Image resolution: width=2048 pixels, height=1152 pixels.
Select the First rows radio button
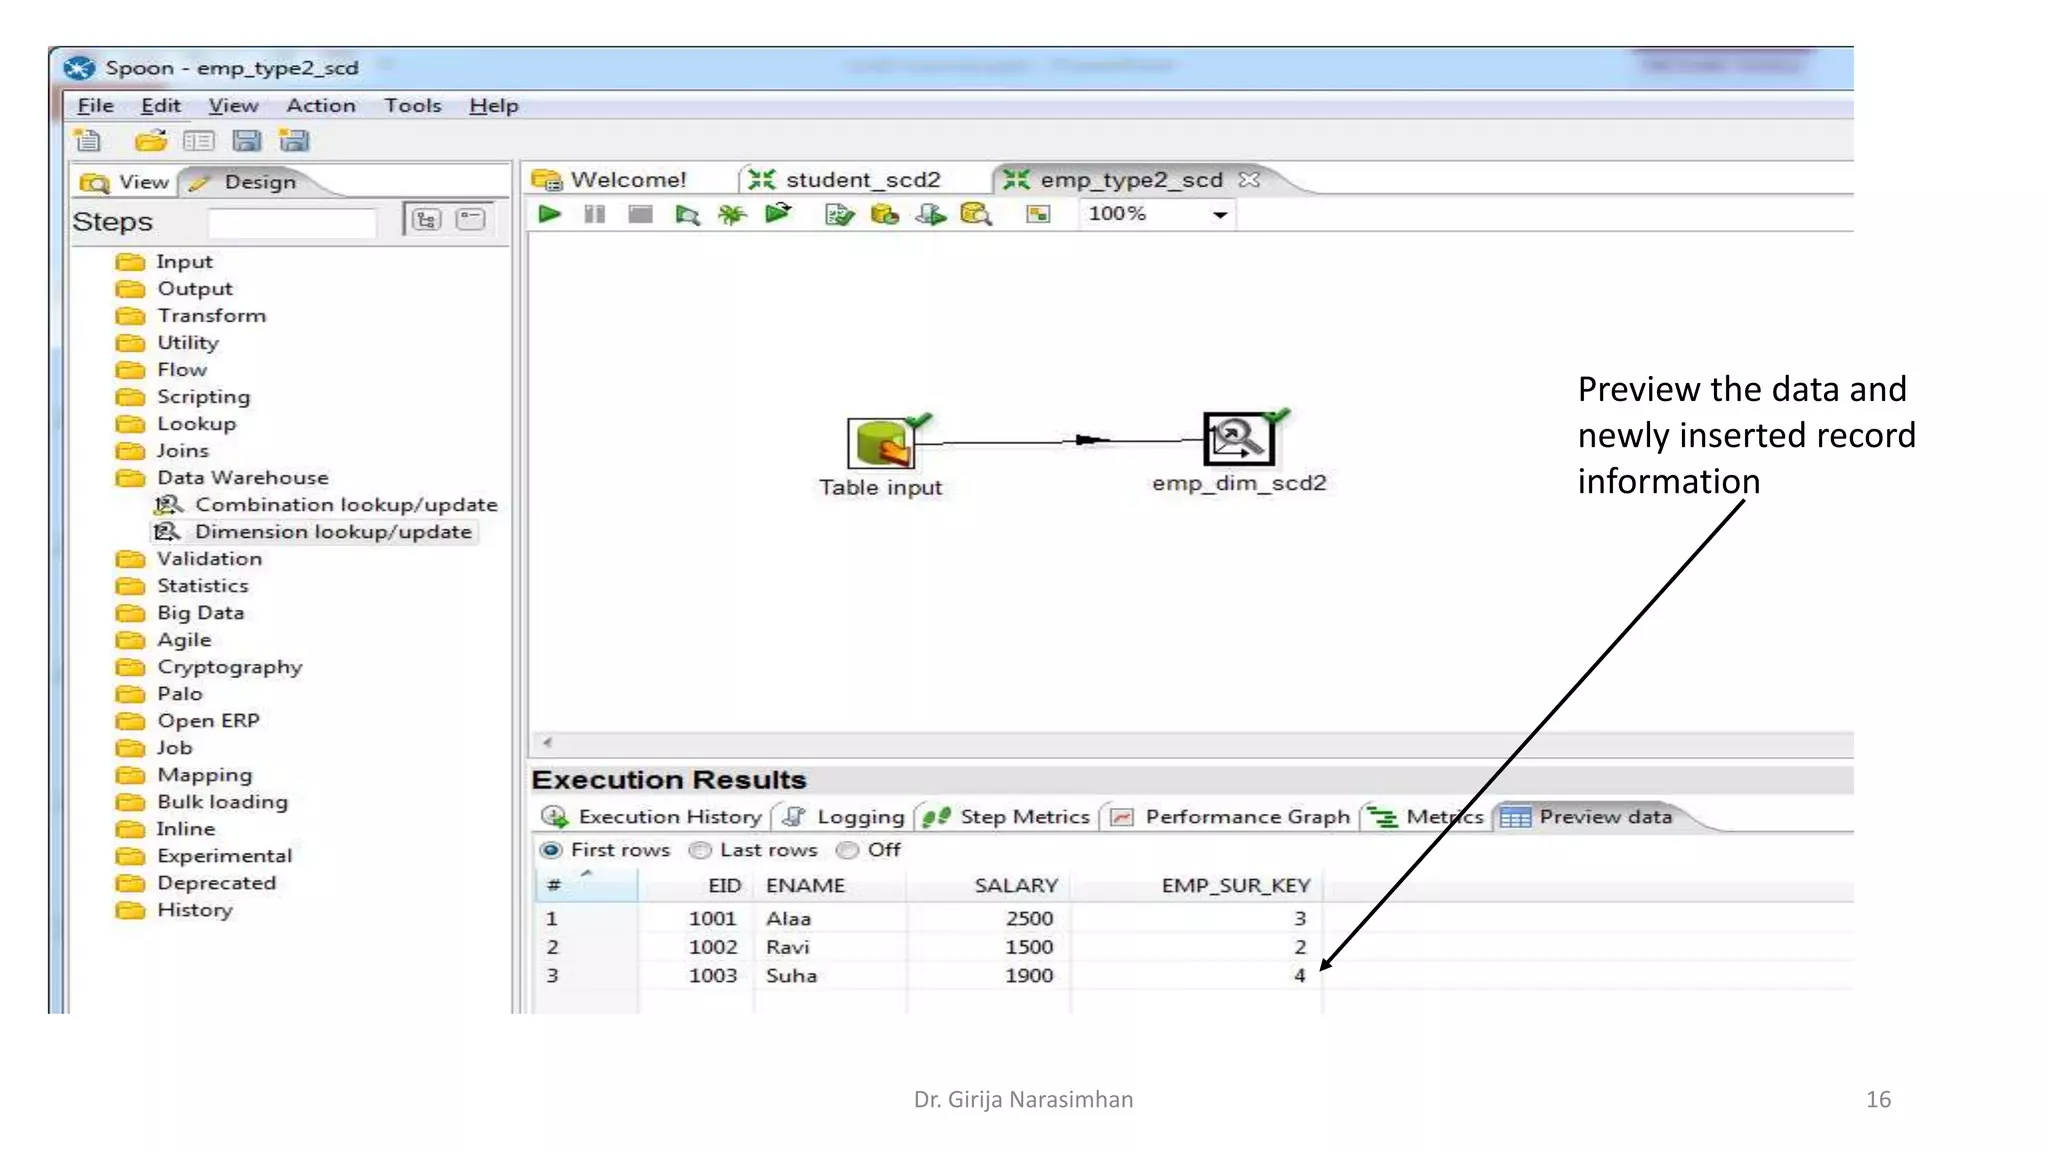[x=551, y=850]
